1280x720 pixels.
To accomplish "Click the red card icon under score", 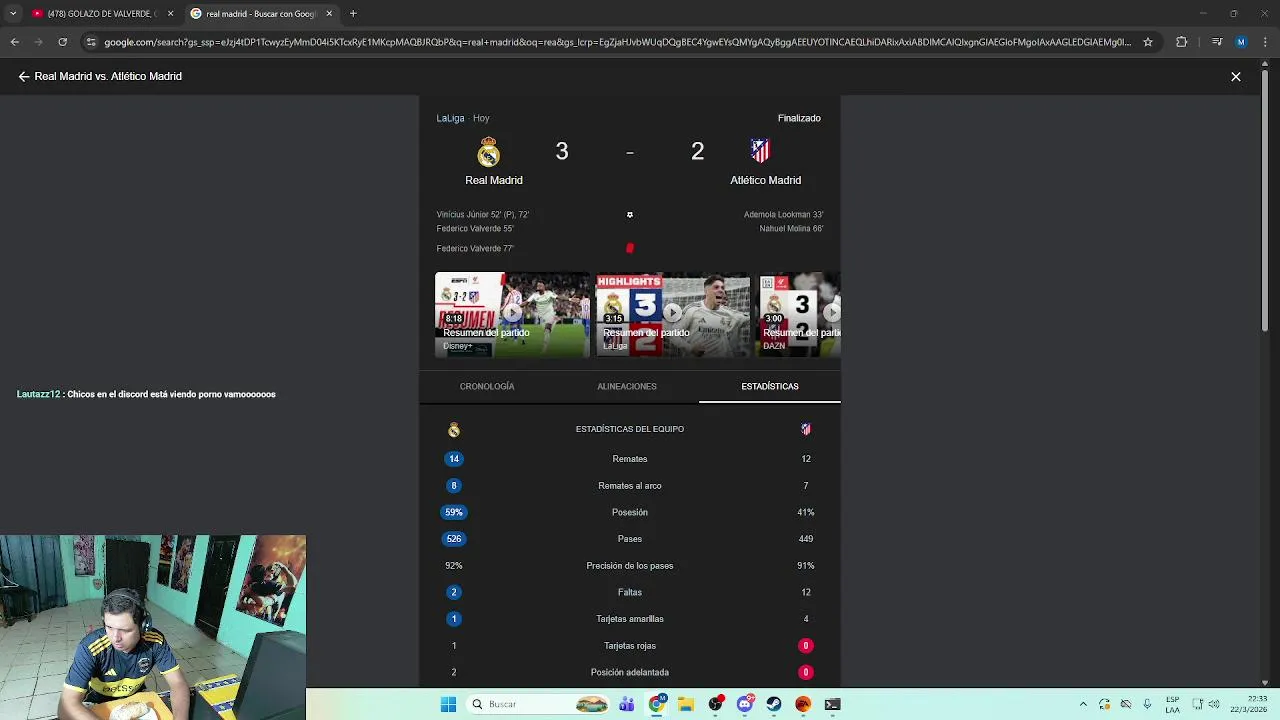I will pos(629,248).
